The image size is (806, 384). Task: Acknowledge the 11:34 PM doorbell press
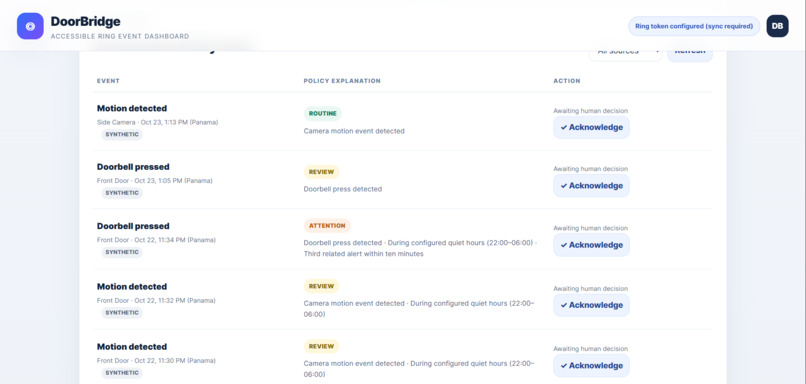[591, 245]
